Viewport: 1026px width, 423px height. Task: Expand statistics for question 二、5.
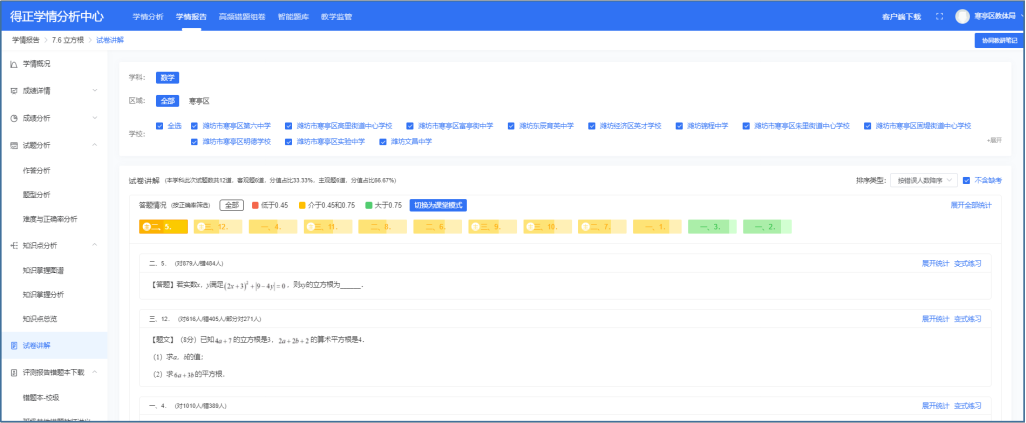(x=935, y=264)
